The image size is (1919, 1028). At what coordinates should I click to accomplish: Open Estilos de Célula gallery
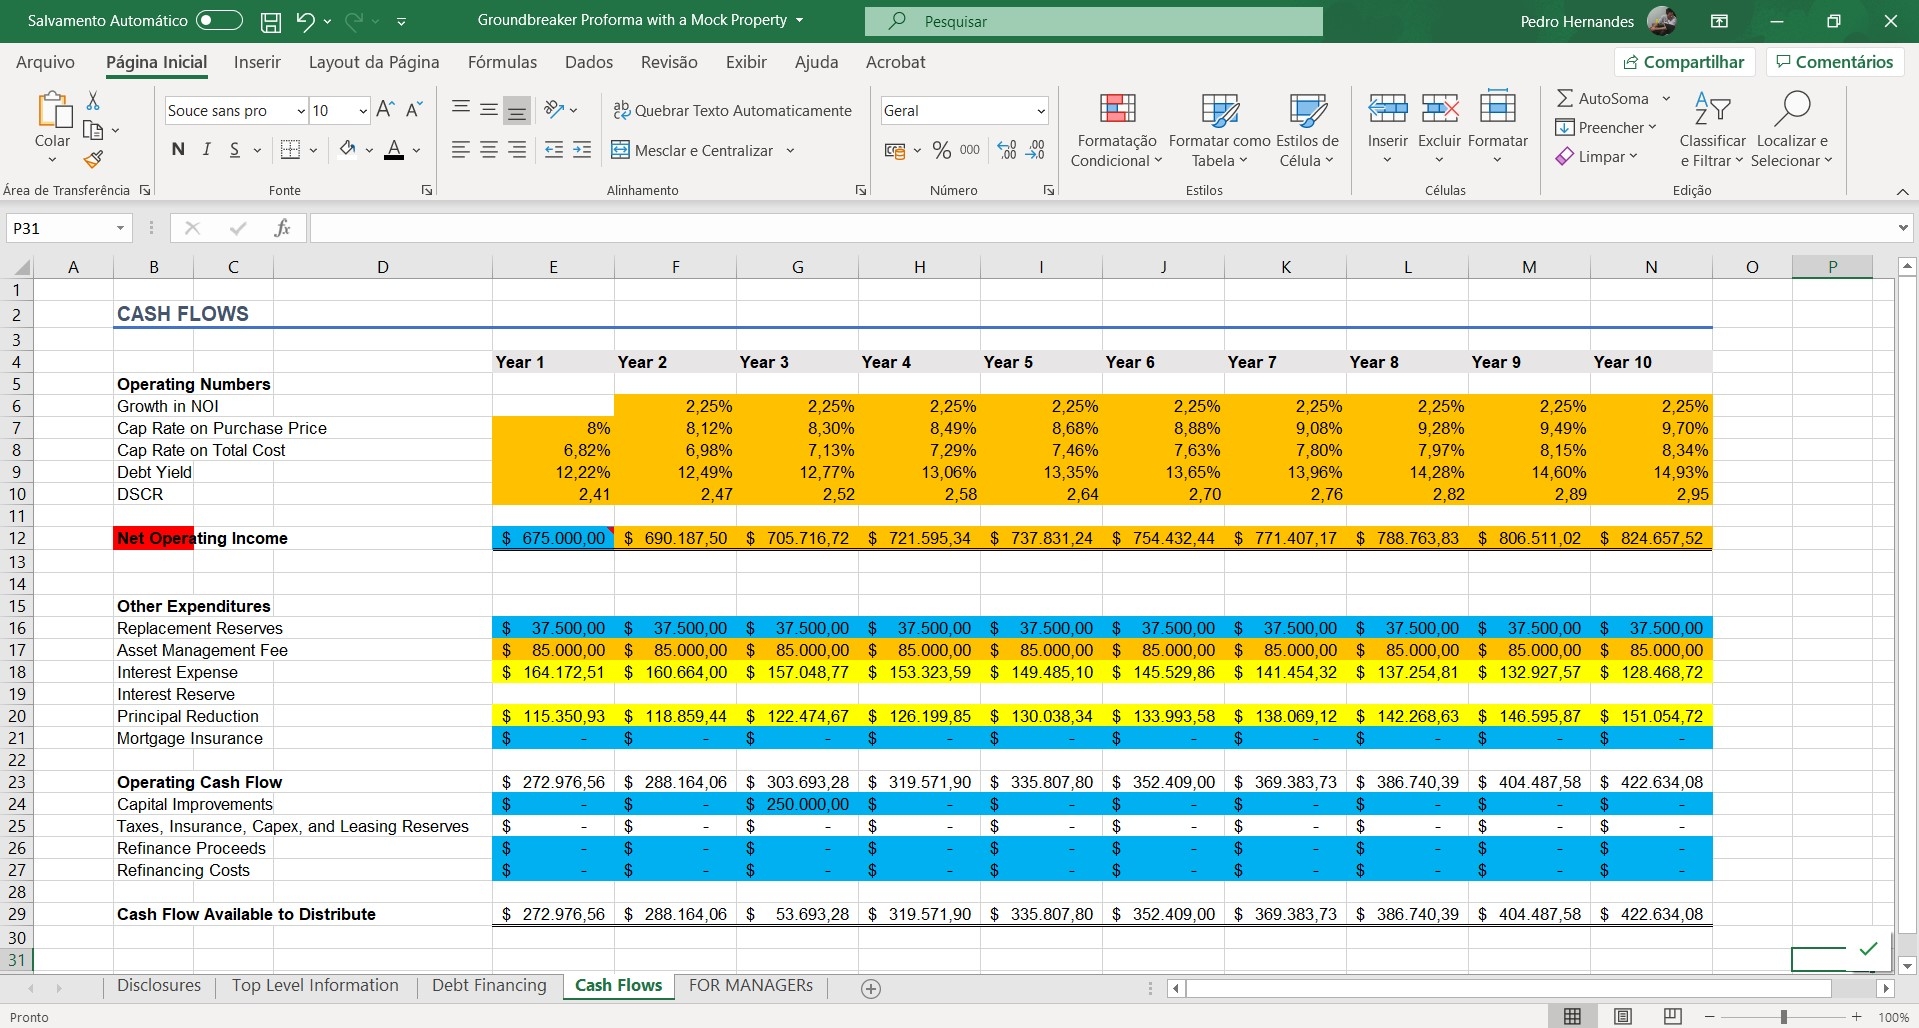click(1306, 128)
